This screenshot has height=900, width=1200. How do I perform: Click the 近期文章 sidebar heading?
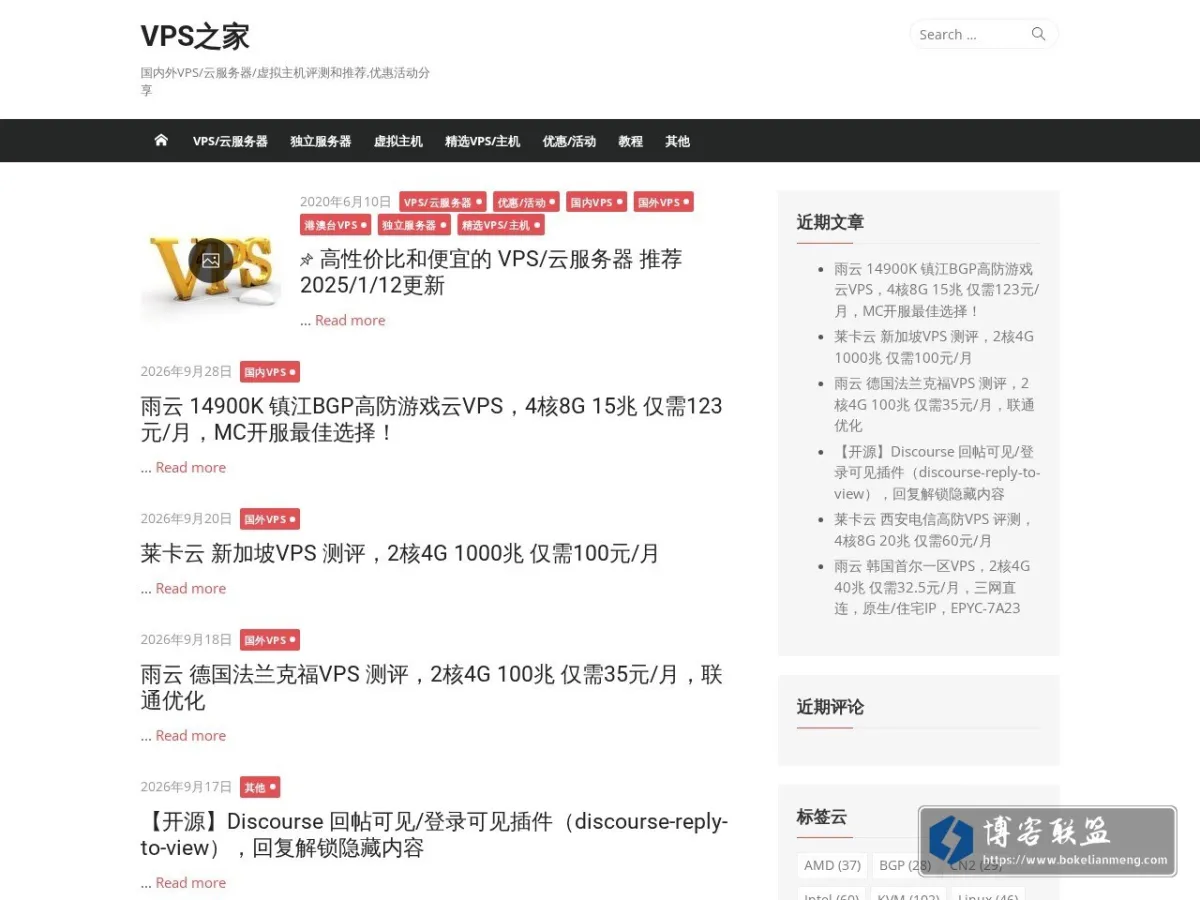(x=830, y=222)
